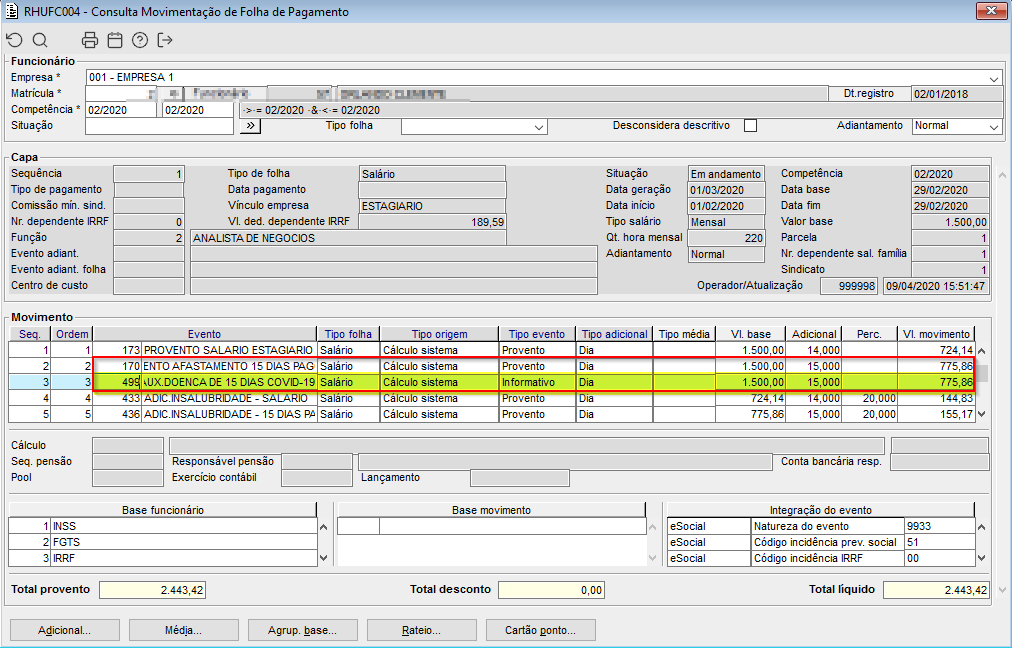Toggle the Desconsidera descritivo checkbox
Screen dimensions: 1012x648
750,126
